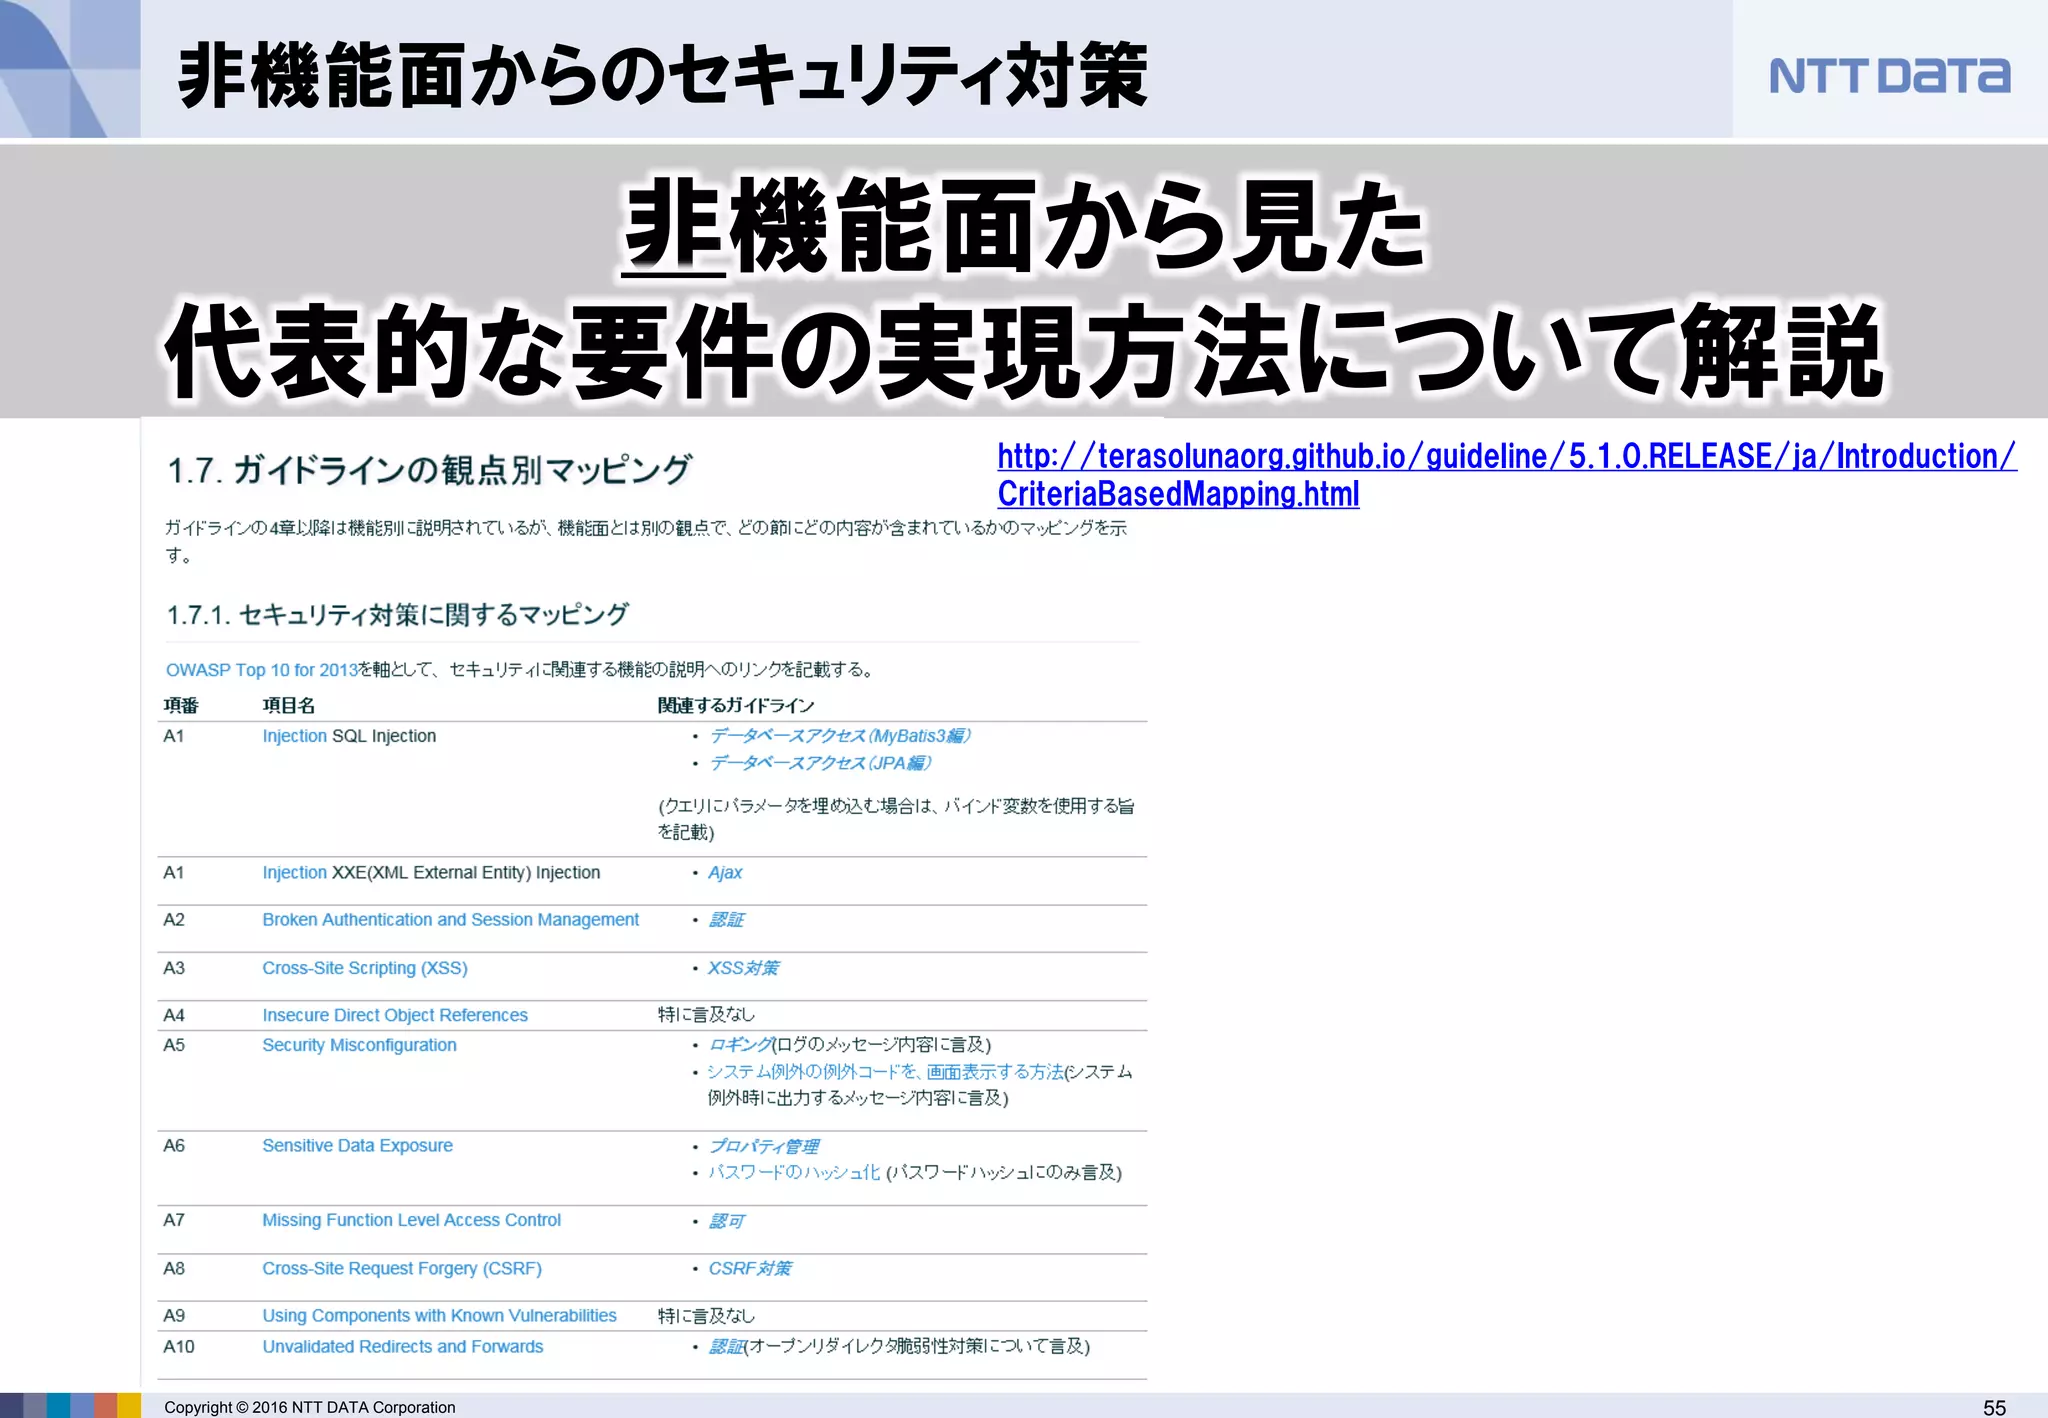Click the A6 row number cell

click(x=174, y=1146)
